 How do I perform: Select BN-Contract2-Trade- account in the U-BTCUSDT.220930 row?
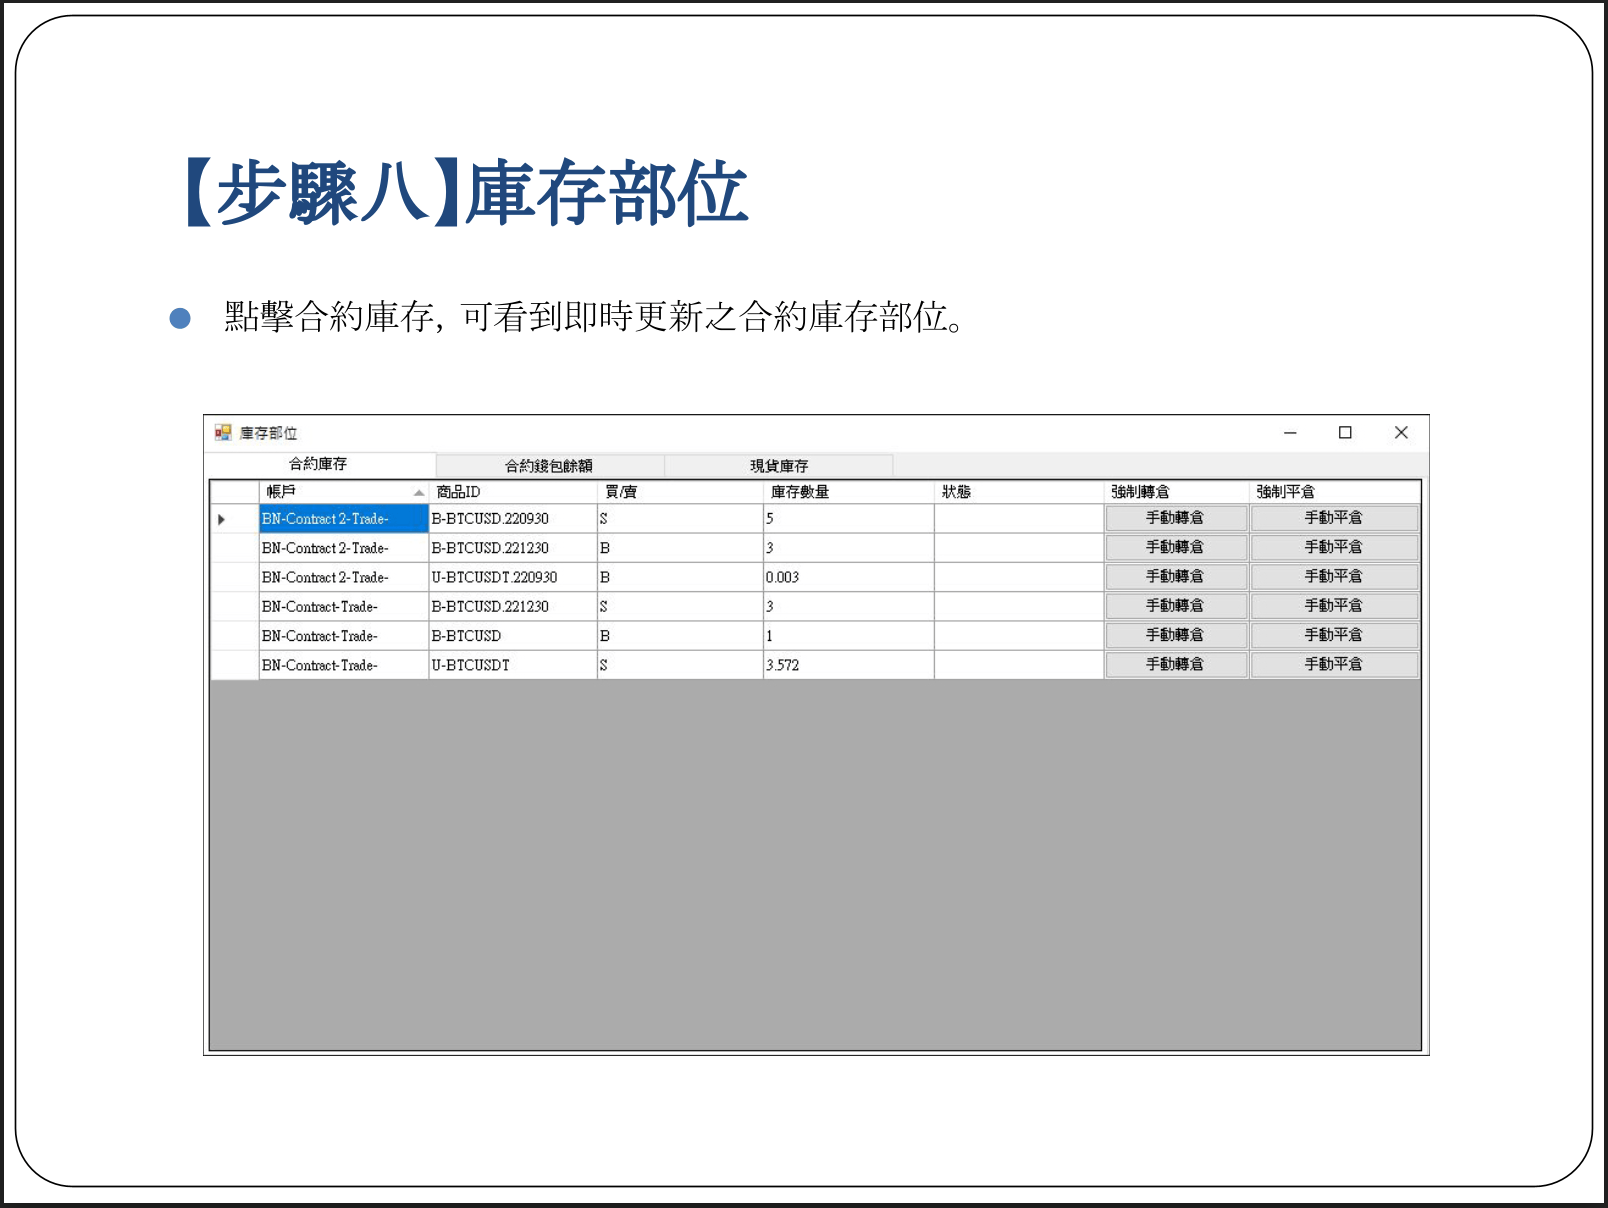tap(344, 577)
